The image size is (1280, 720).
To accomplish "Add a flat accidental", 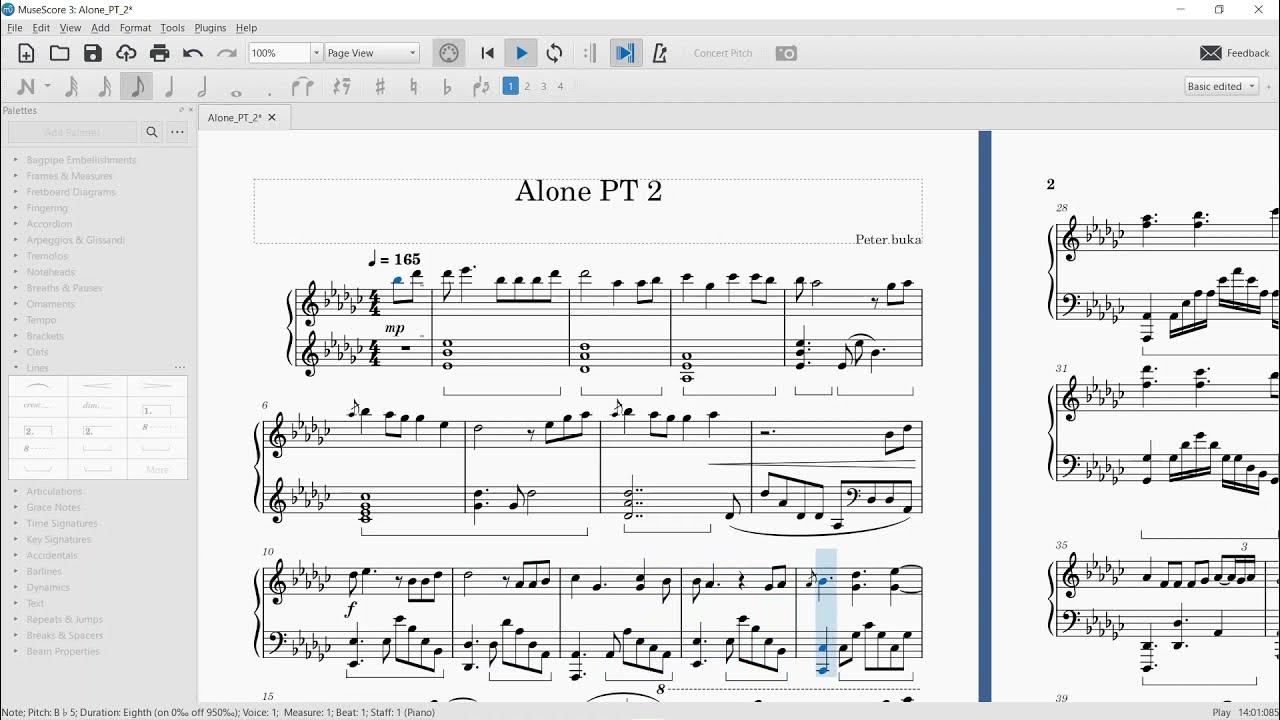I will (447, 87).
